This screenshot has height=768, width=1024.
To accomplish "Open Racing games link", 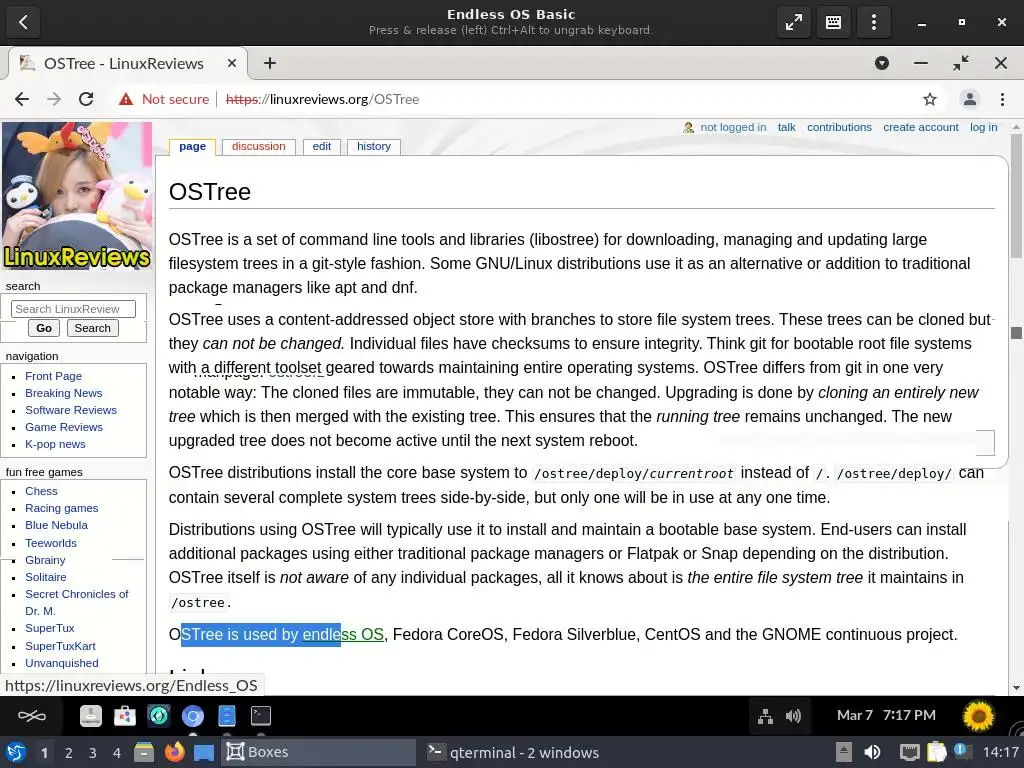I will tap(61, 508).
